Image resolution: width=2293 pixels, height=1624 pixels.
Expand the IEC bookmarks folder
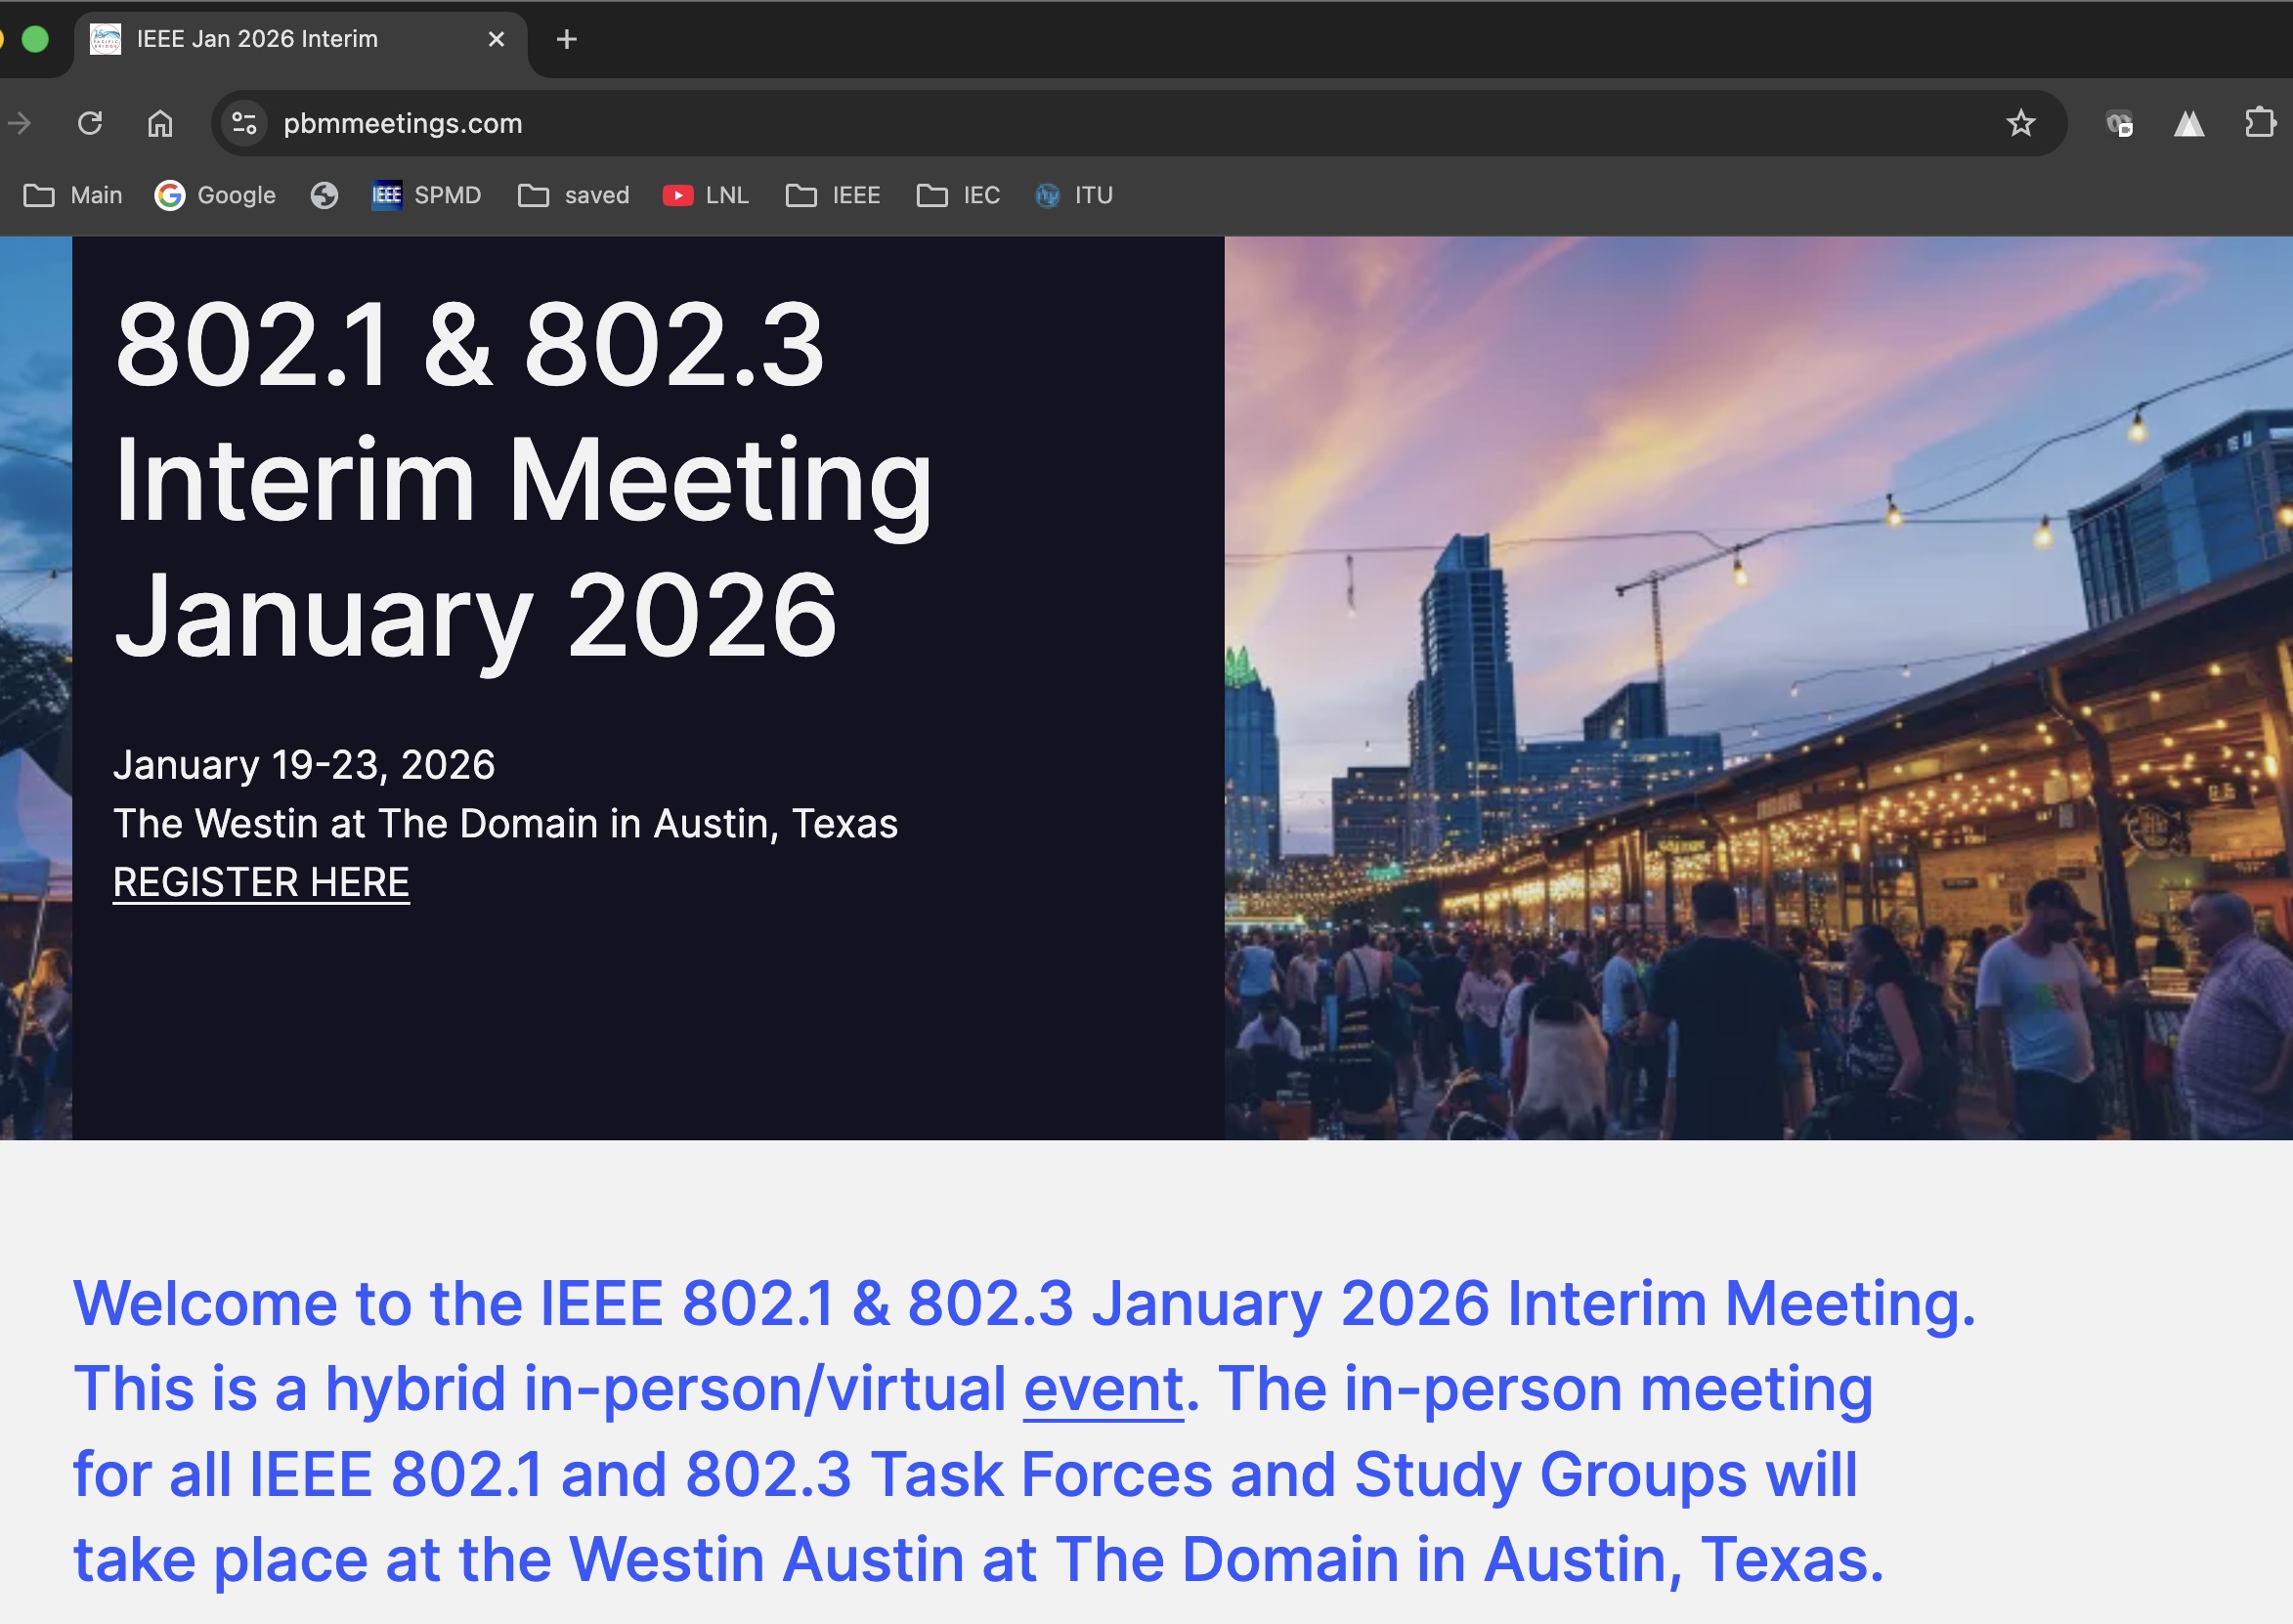[x=958, y=195]
